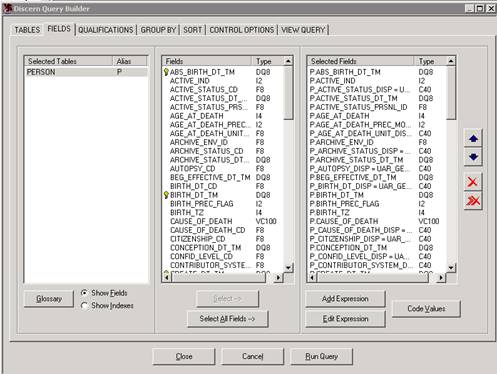Viewport: 497px width, 374px height.
Task: Click key icon beside BIRTH_DT_TM field
Action: pyautogui.click(x=166, y=195)
